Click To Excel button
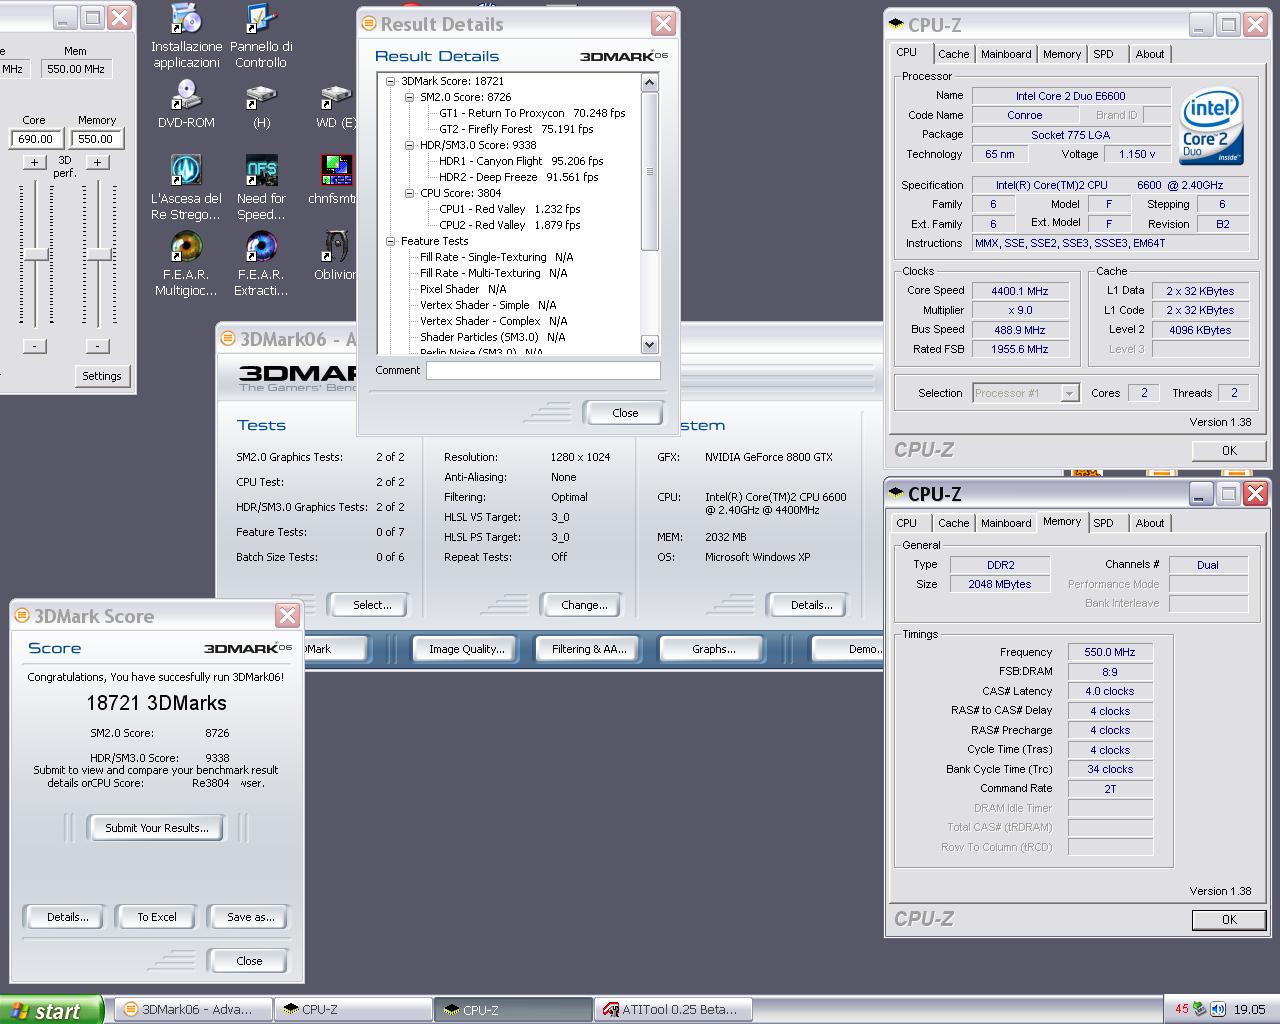1280x1024 pixels. pyautogui.click(x=157, y=917)
